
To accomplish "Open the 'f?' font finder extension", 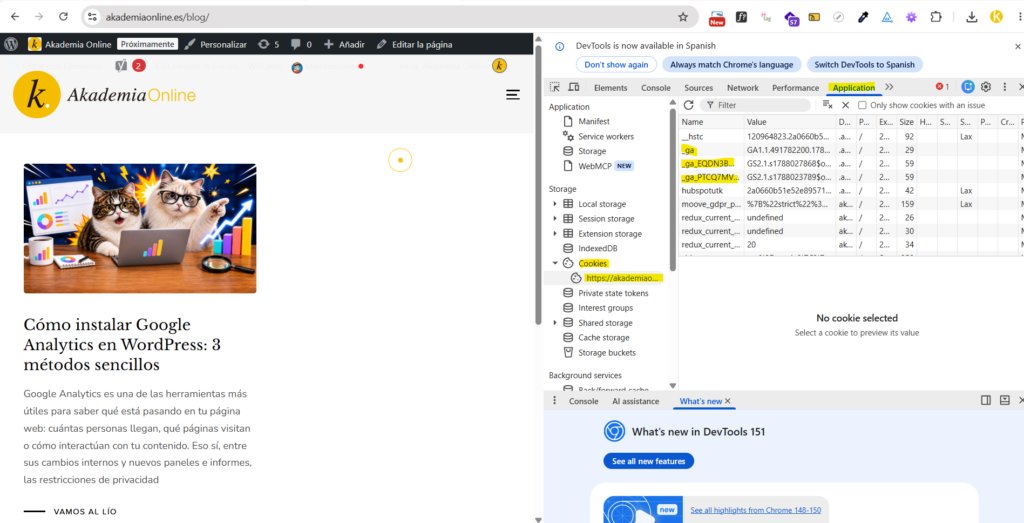I will point(741,18).
